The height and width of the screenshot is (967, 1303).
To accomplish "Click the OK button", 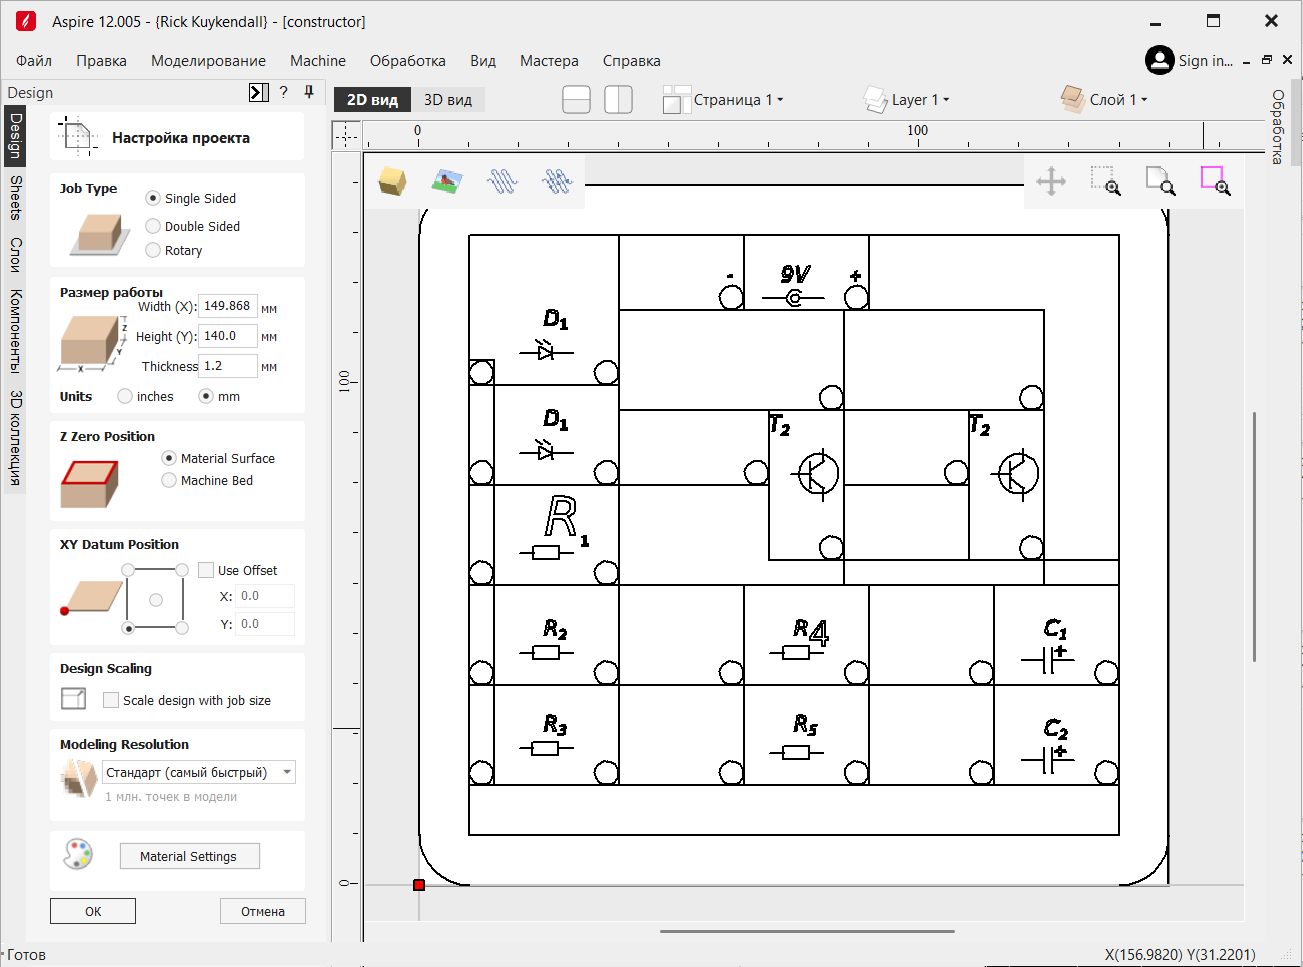I will pyautogui.click(x=93, y=911).
